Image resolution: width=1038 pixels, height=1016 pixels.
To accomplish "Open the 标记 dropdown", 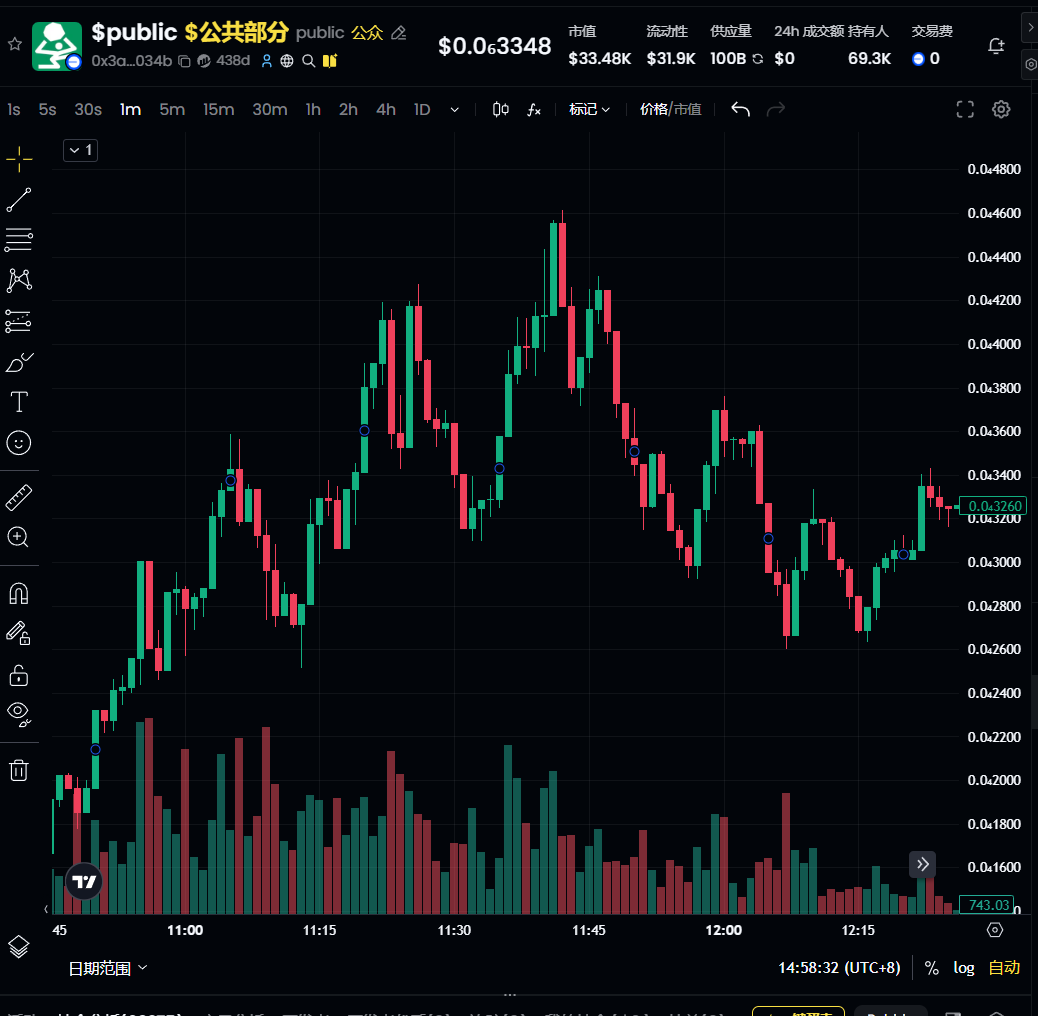I will pyautogui.click(x=589, y=109).
